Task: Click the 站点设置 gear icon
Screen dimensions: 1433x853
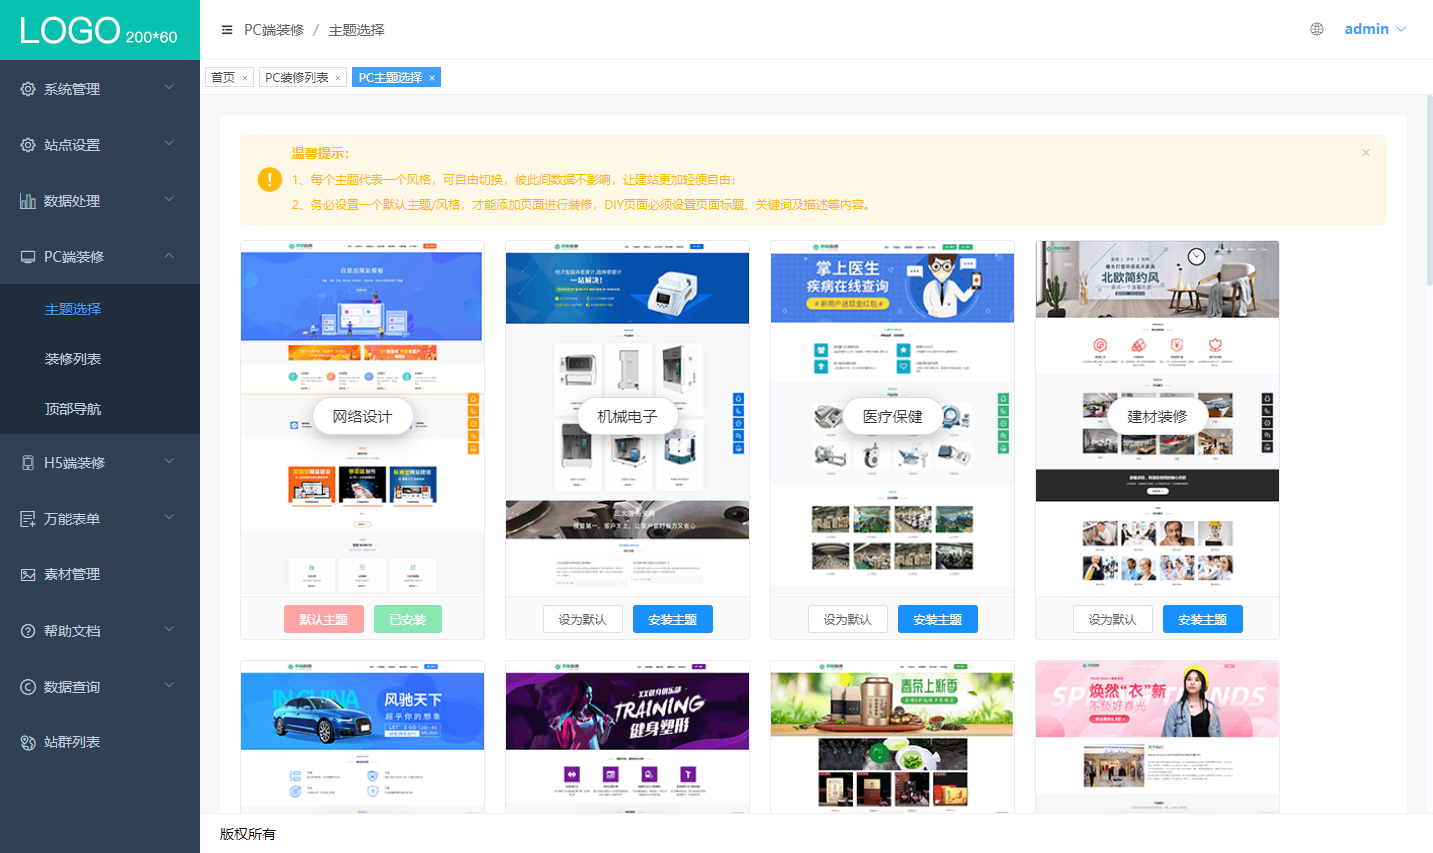Action: pos(28,145)
